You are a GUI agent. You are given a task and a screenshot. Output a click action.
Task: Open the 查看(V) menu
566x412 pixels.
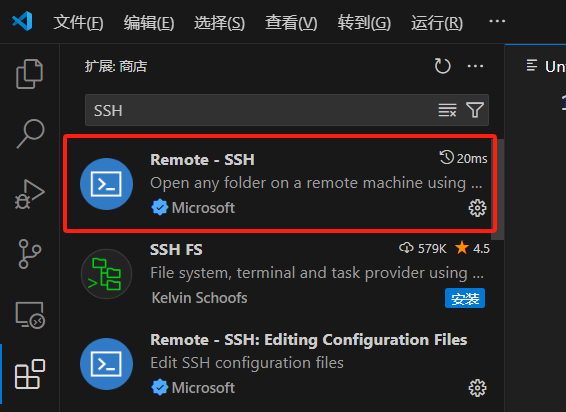pos(291,23)
